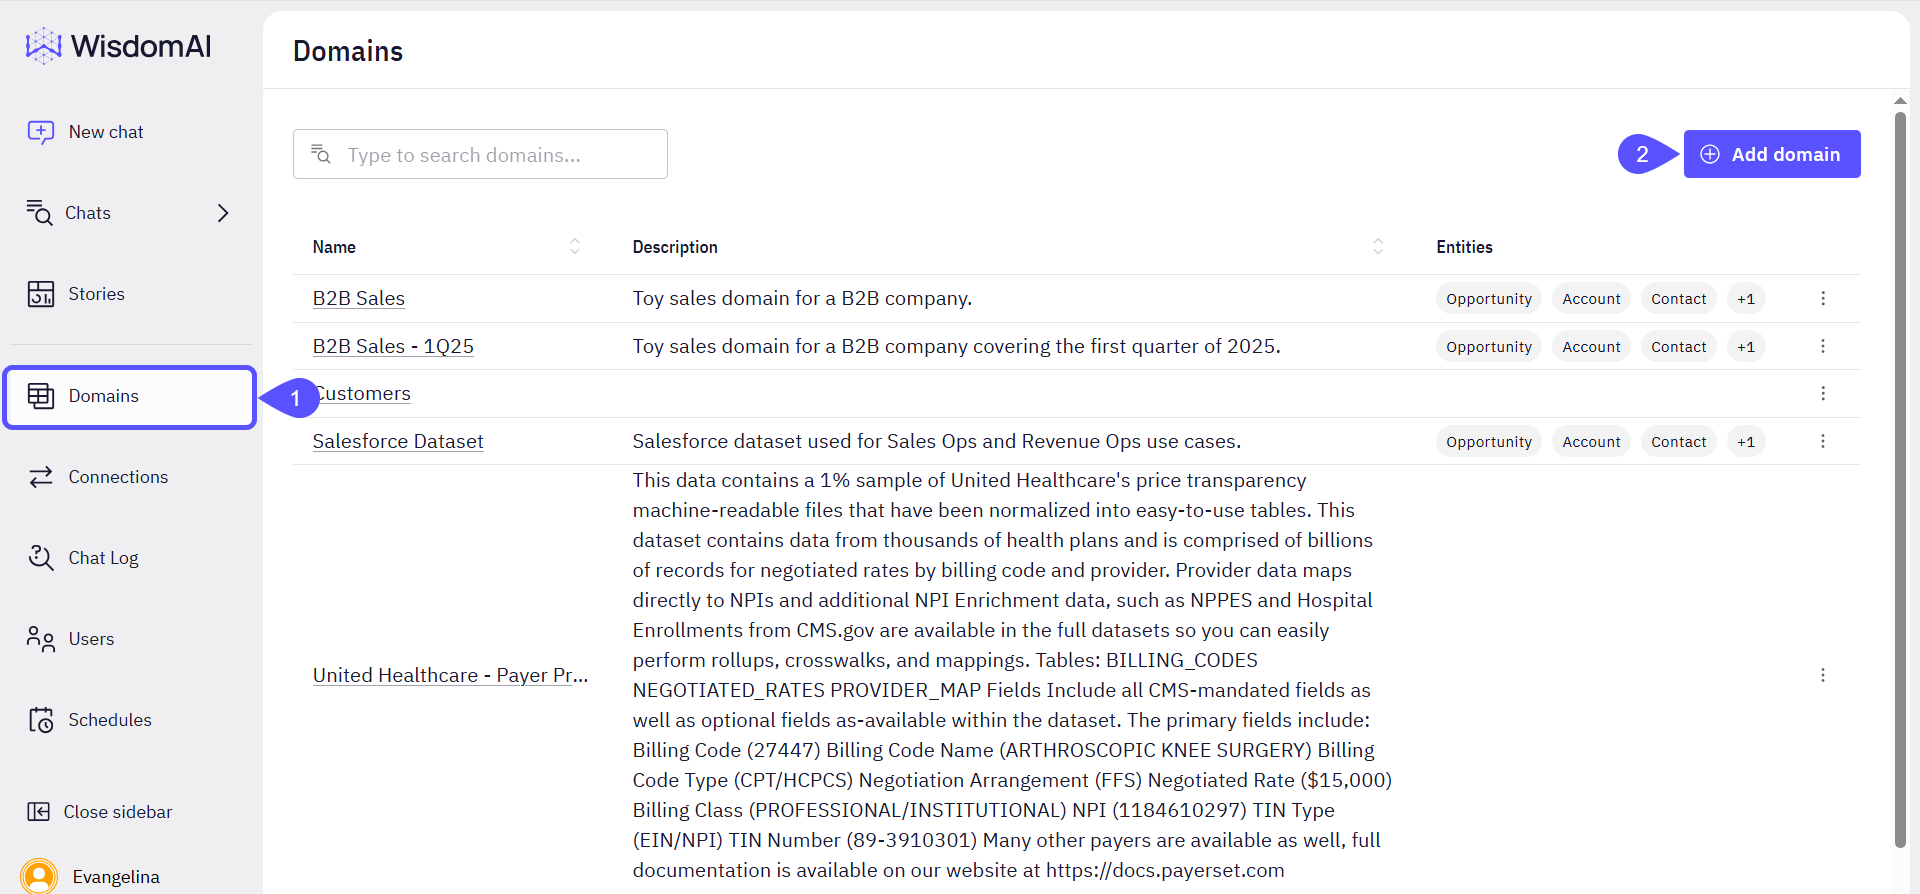Show the +1 more entities for the B2B Sales row

pos(1746,299)
